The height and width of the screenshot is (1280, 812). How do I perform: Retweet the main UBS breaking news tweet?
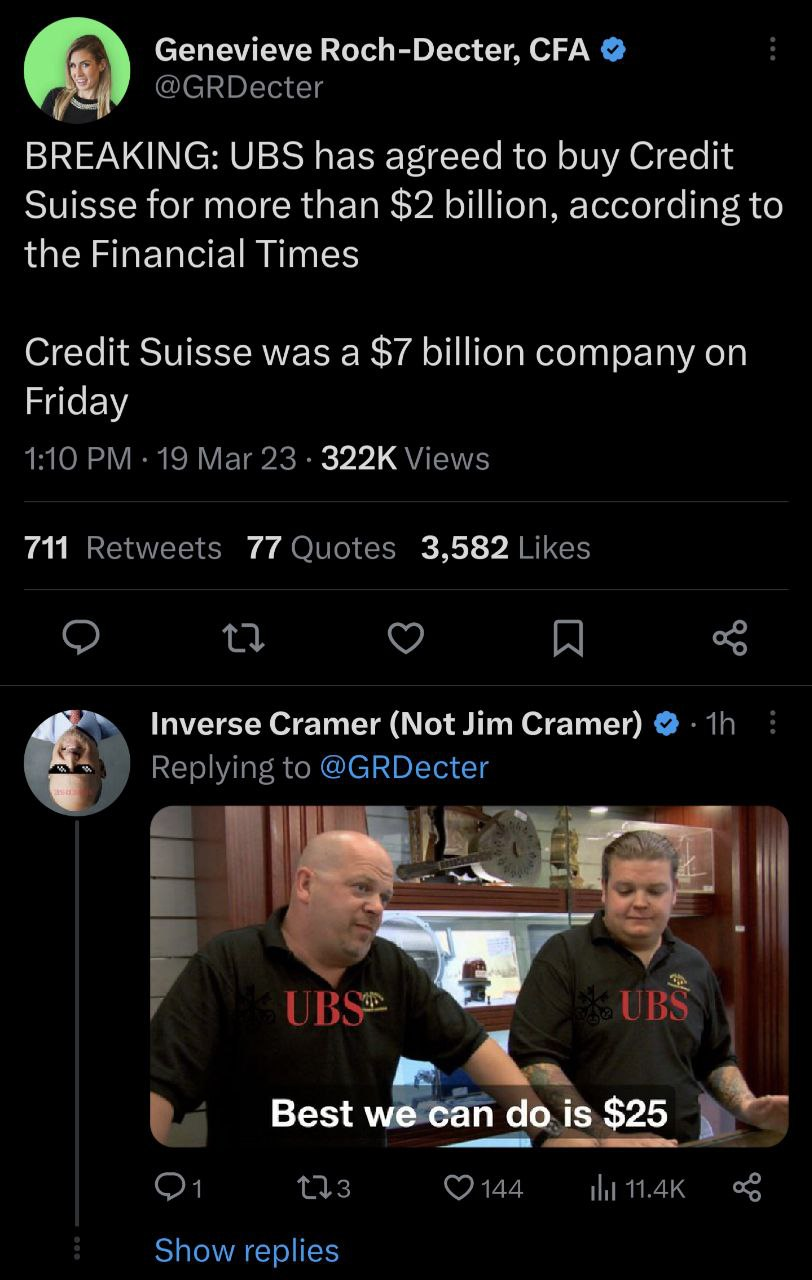click(x=241, y=637)
